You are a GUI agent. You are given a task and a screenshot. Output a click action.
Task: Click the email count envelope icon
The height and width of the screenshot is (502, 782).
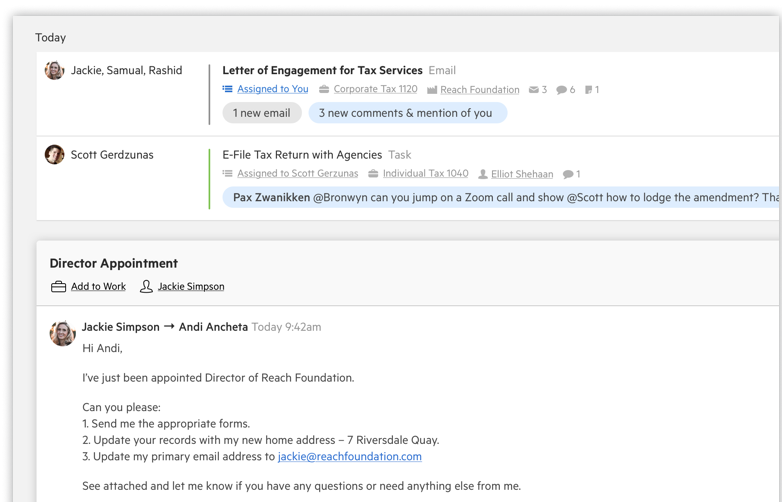coord(534,90)
